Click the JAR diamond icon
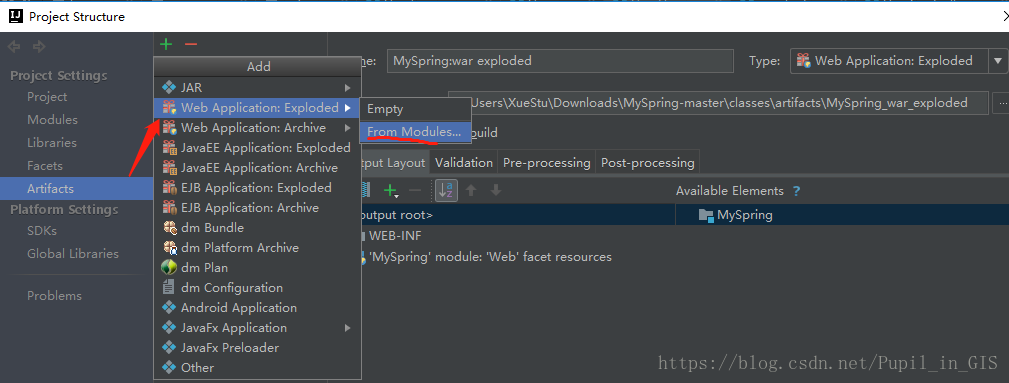 pos(169,88)
